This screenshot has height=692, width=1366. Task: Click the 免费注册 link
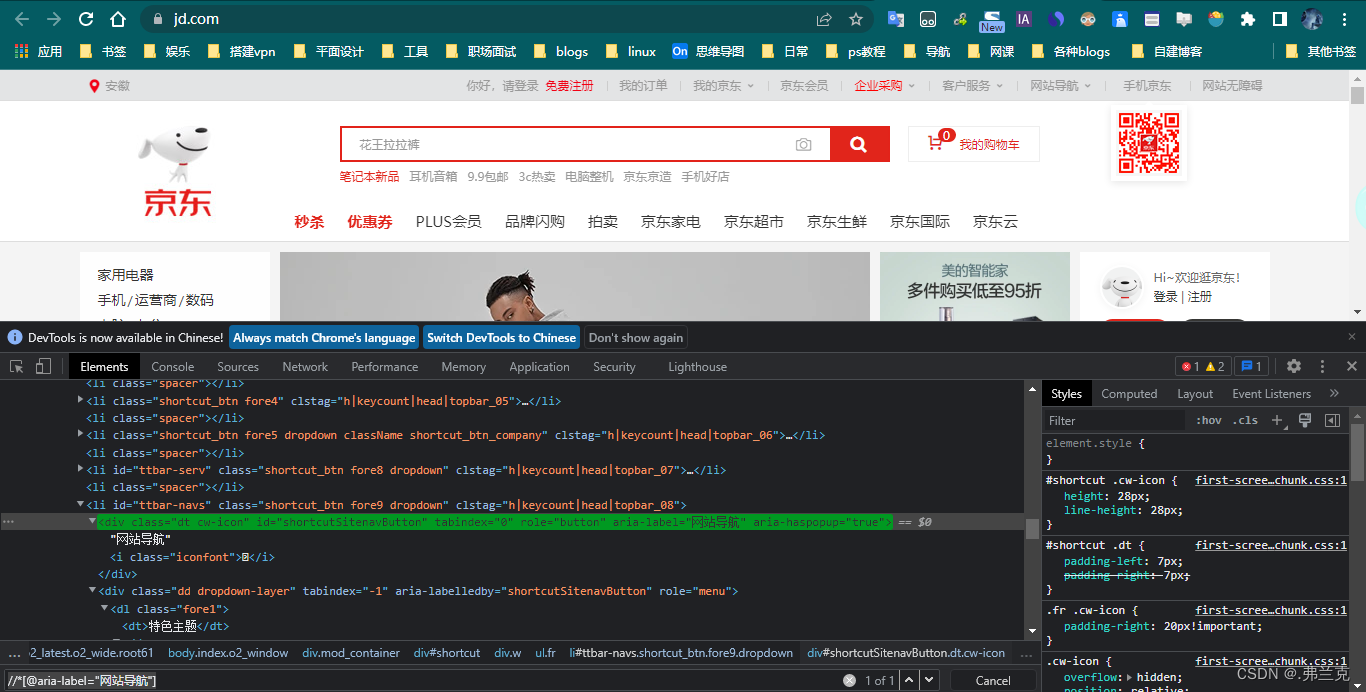[569, 85]
